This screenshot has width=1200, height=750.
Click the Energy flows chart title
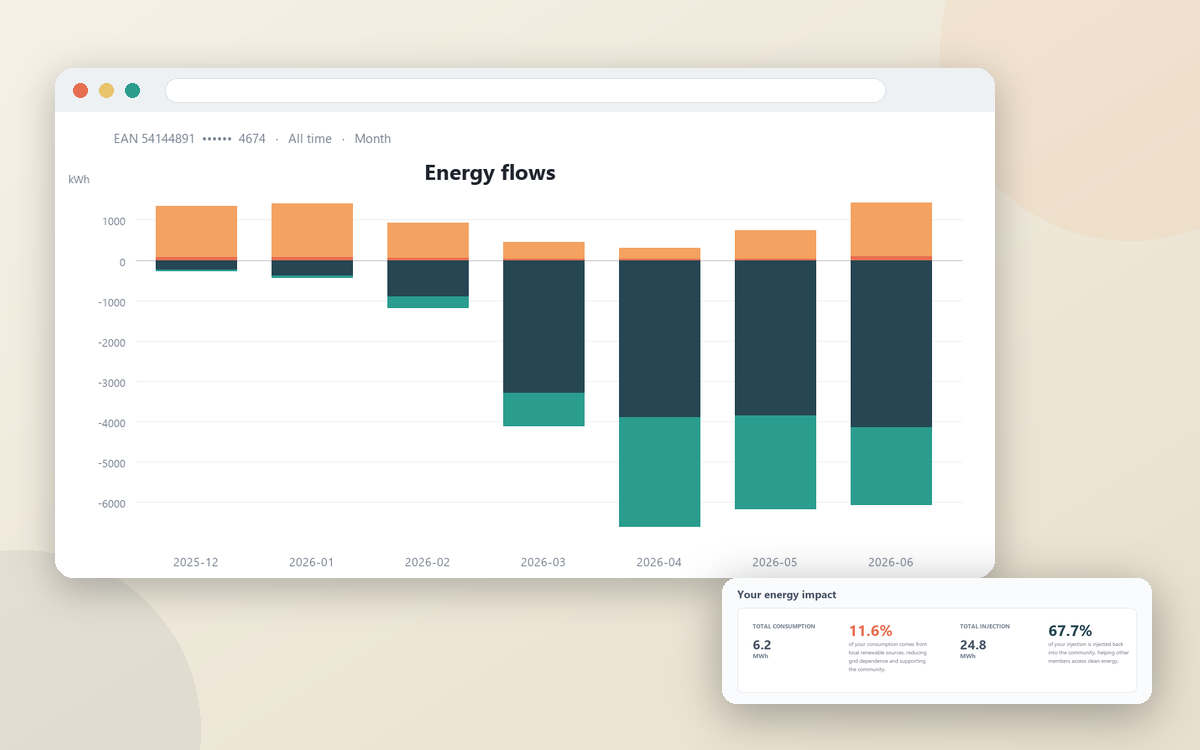490,173
